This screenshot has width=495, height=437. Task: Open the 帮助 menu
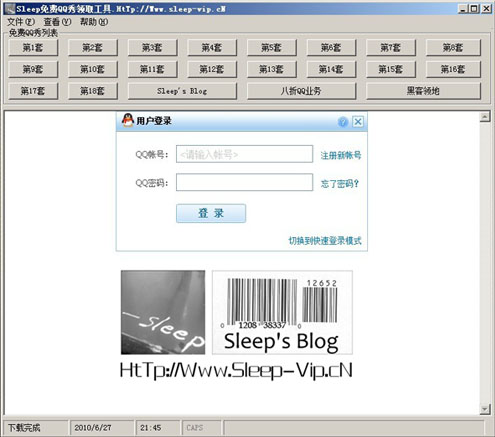tap(94, 22)
